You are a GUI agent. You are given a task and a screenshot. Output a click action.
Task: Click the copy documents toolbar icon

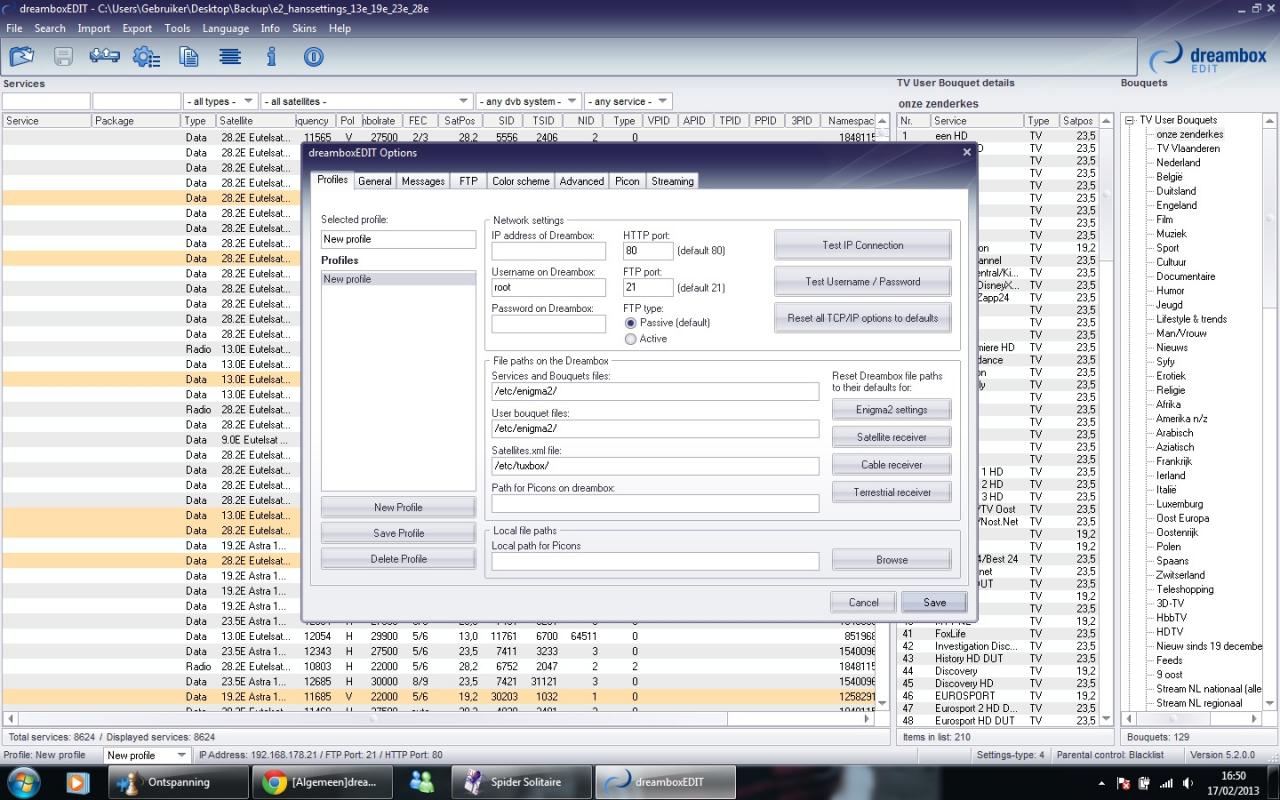tap(188, 57)
